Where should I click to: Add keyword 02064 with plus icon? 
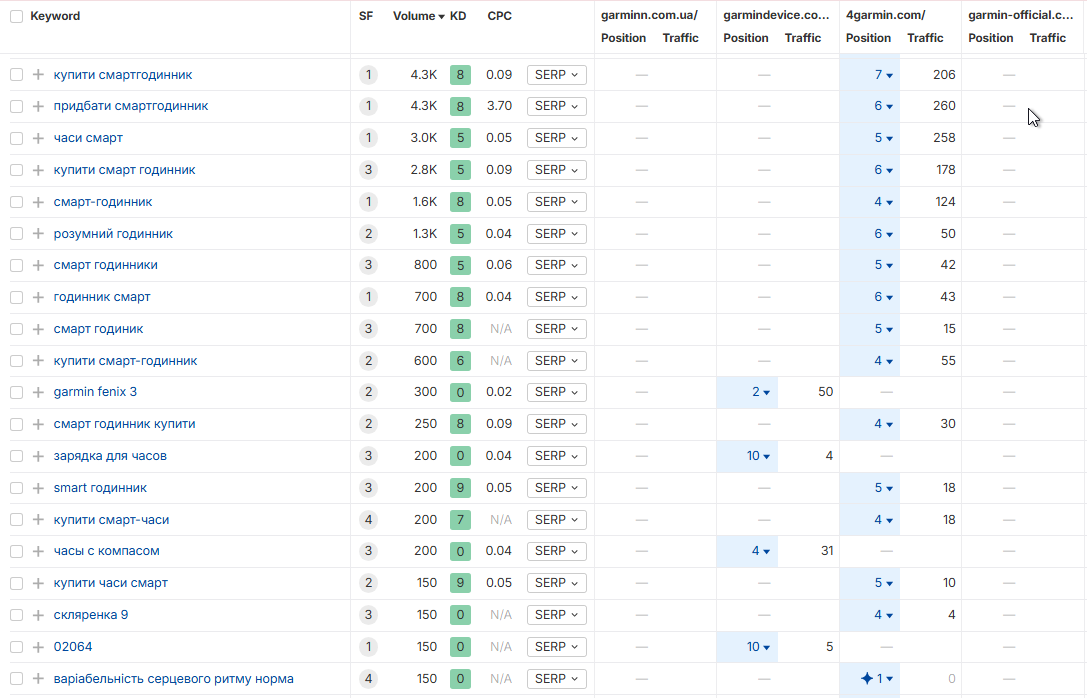click(38, 647)
